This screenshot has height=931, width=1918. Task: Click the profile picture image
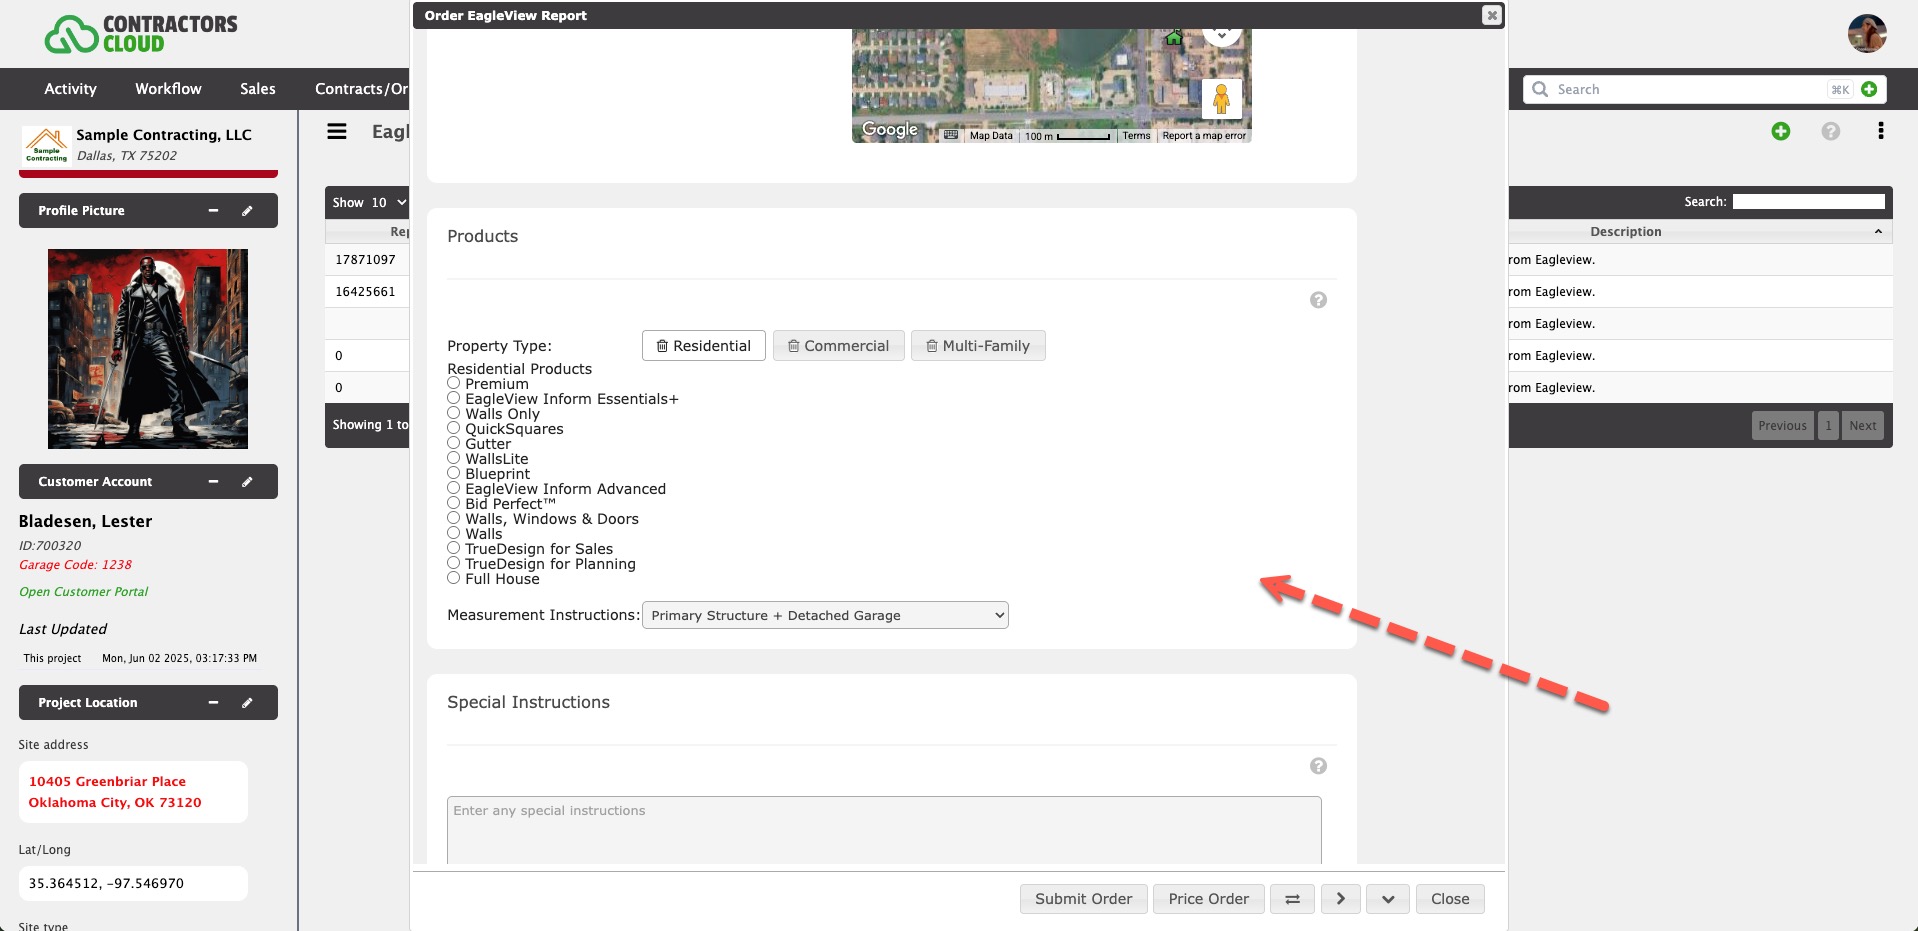pos(148,349)
